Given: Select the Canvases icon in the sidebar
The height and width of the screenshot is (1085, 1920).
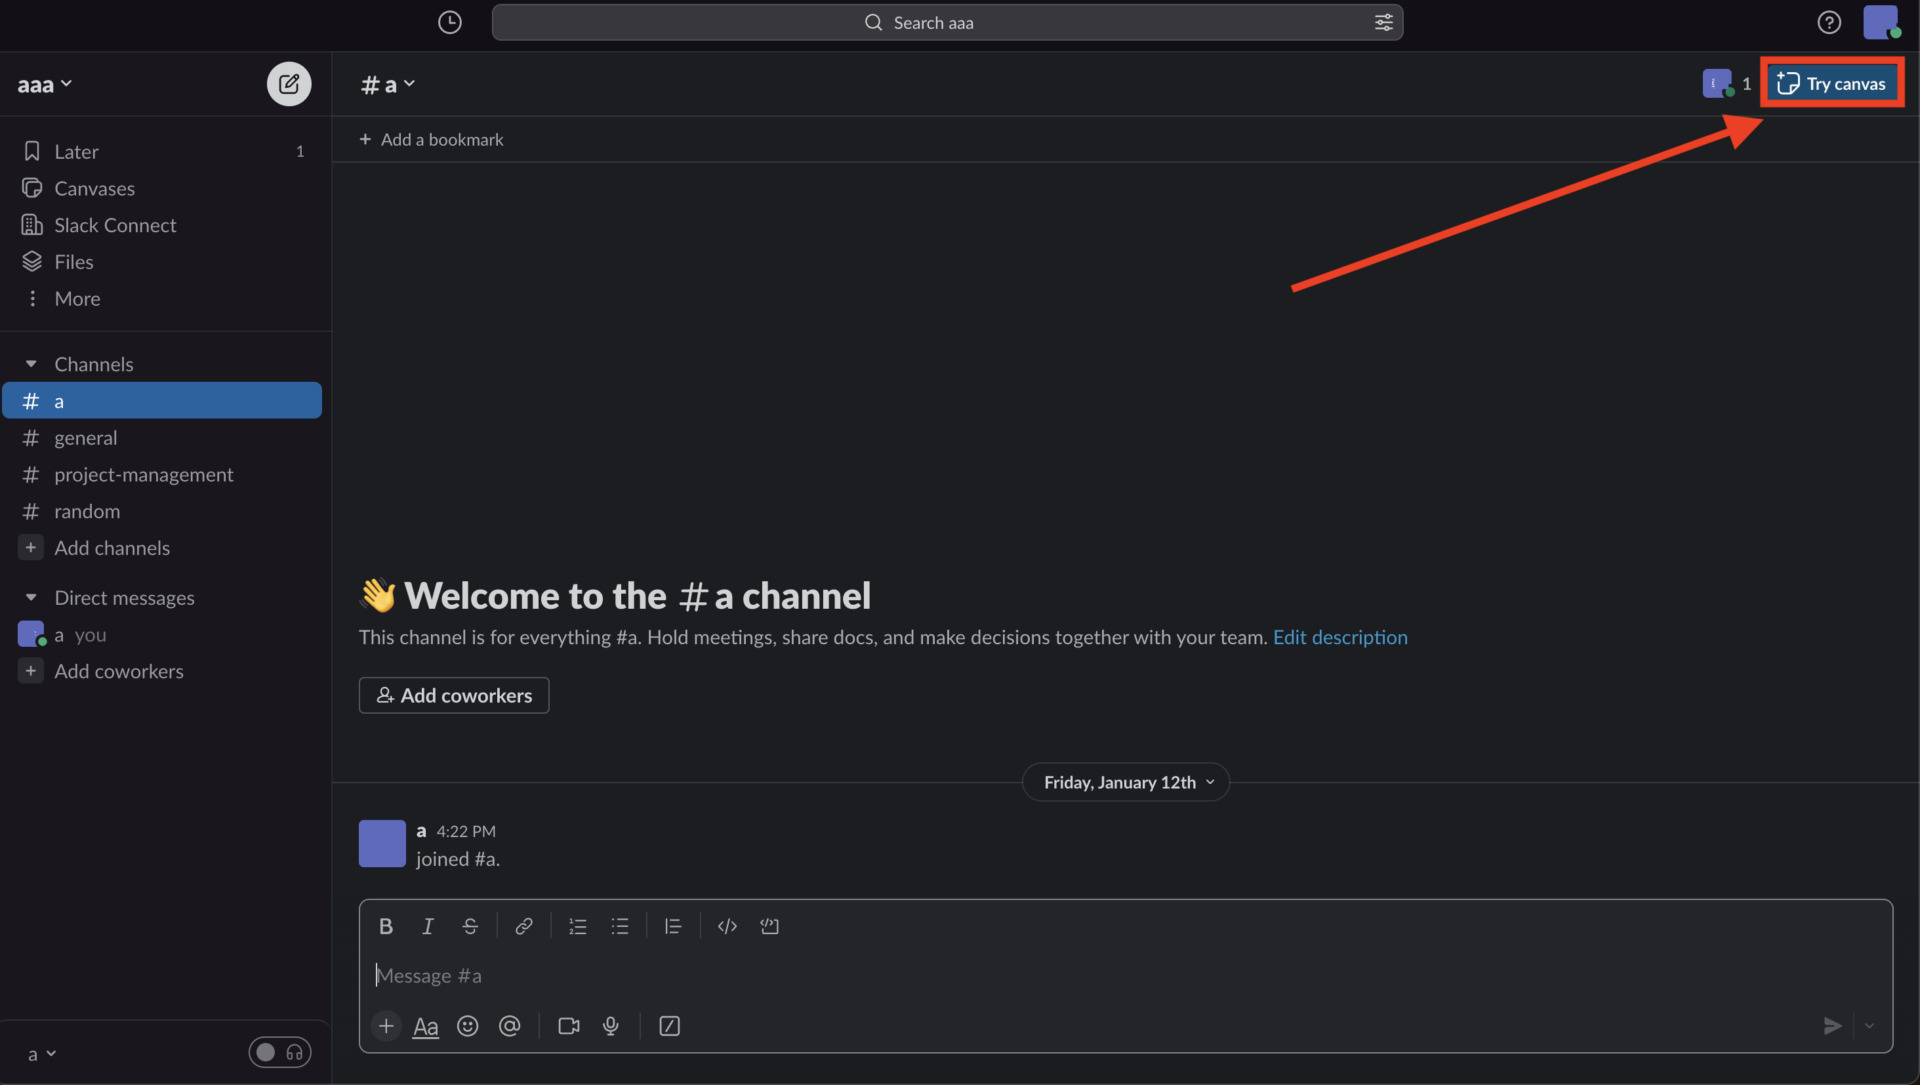Looking at the screenshot, I should coord(31,188).
